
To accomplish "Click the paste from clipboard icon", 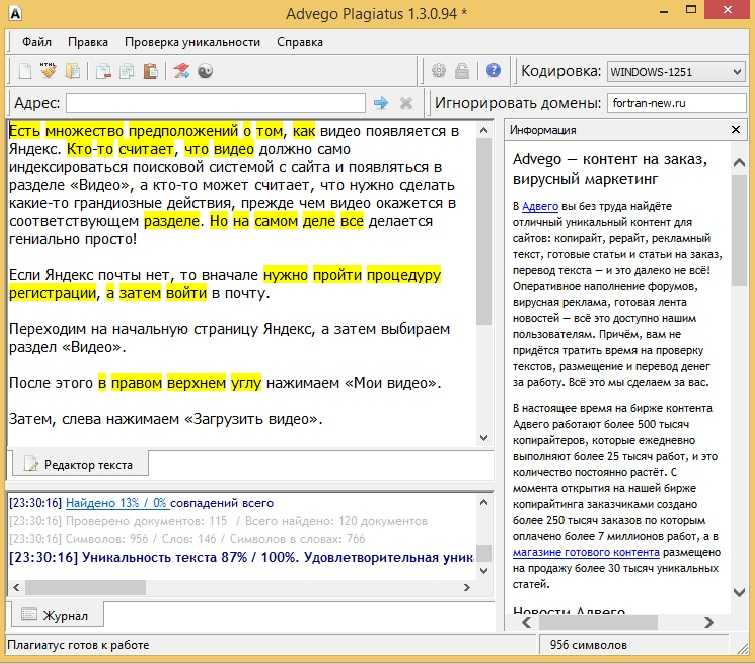I will click(151, 71).
